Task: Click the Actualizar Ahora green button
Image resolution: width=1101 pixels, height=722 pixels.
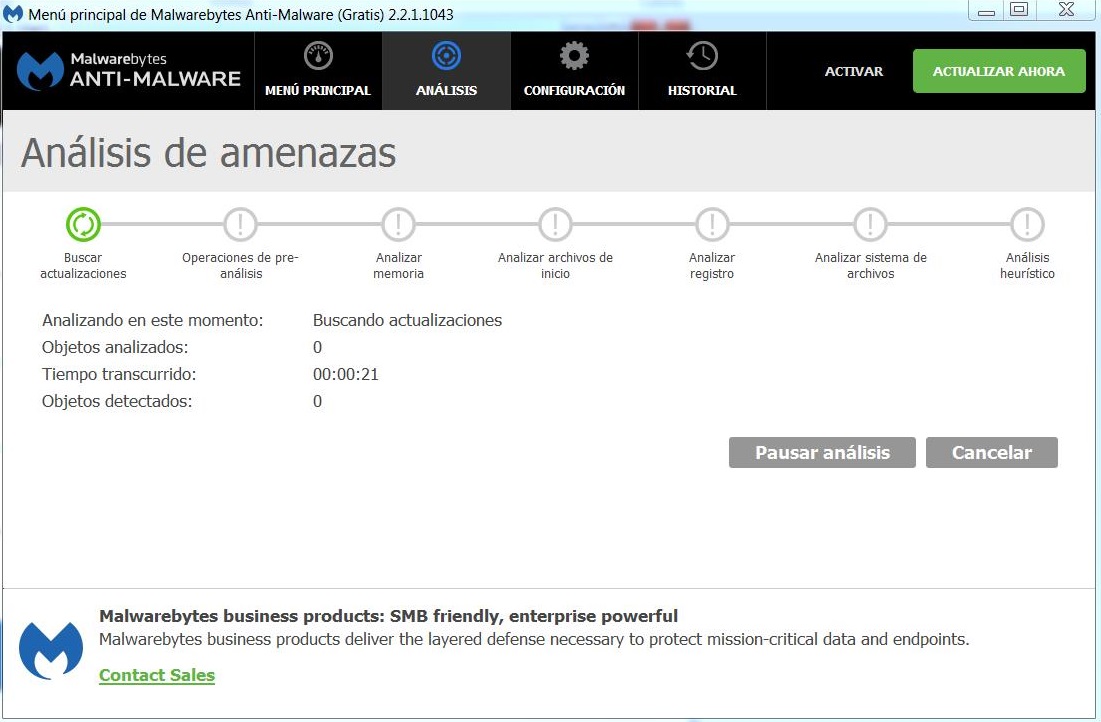Action: 999,71
